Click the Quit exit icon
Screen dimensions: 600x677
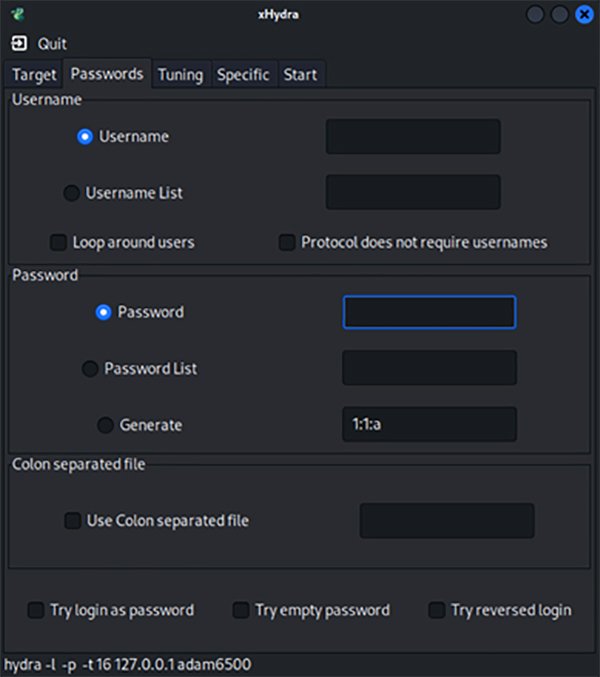[20, 44]
